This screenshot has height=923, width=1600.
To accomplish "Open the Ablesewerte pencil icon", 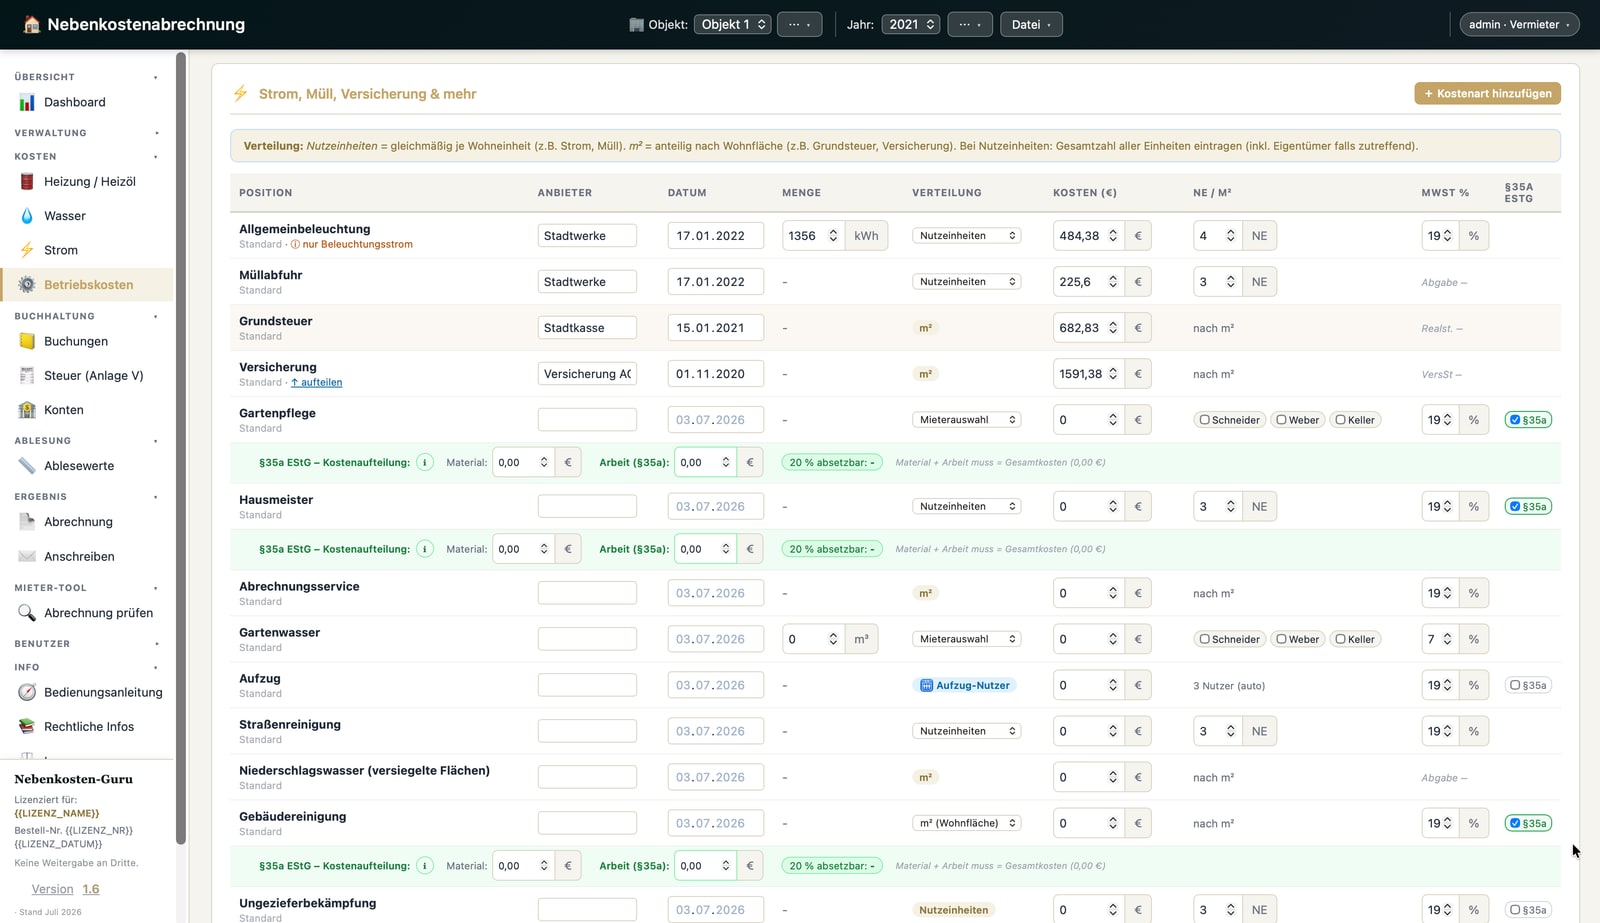I will click(x=27, y=465).
